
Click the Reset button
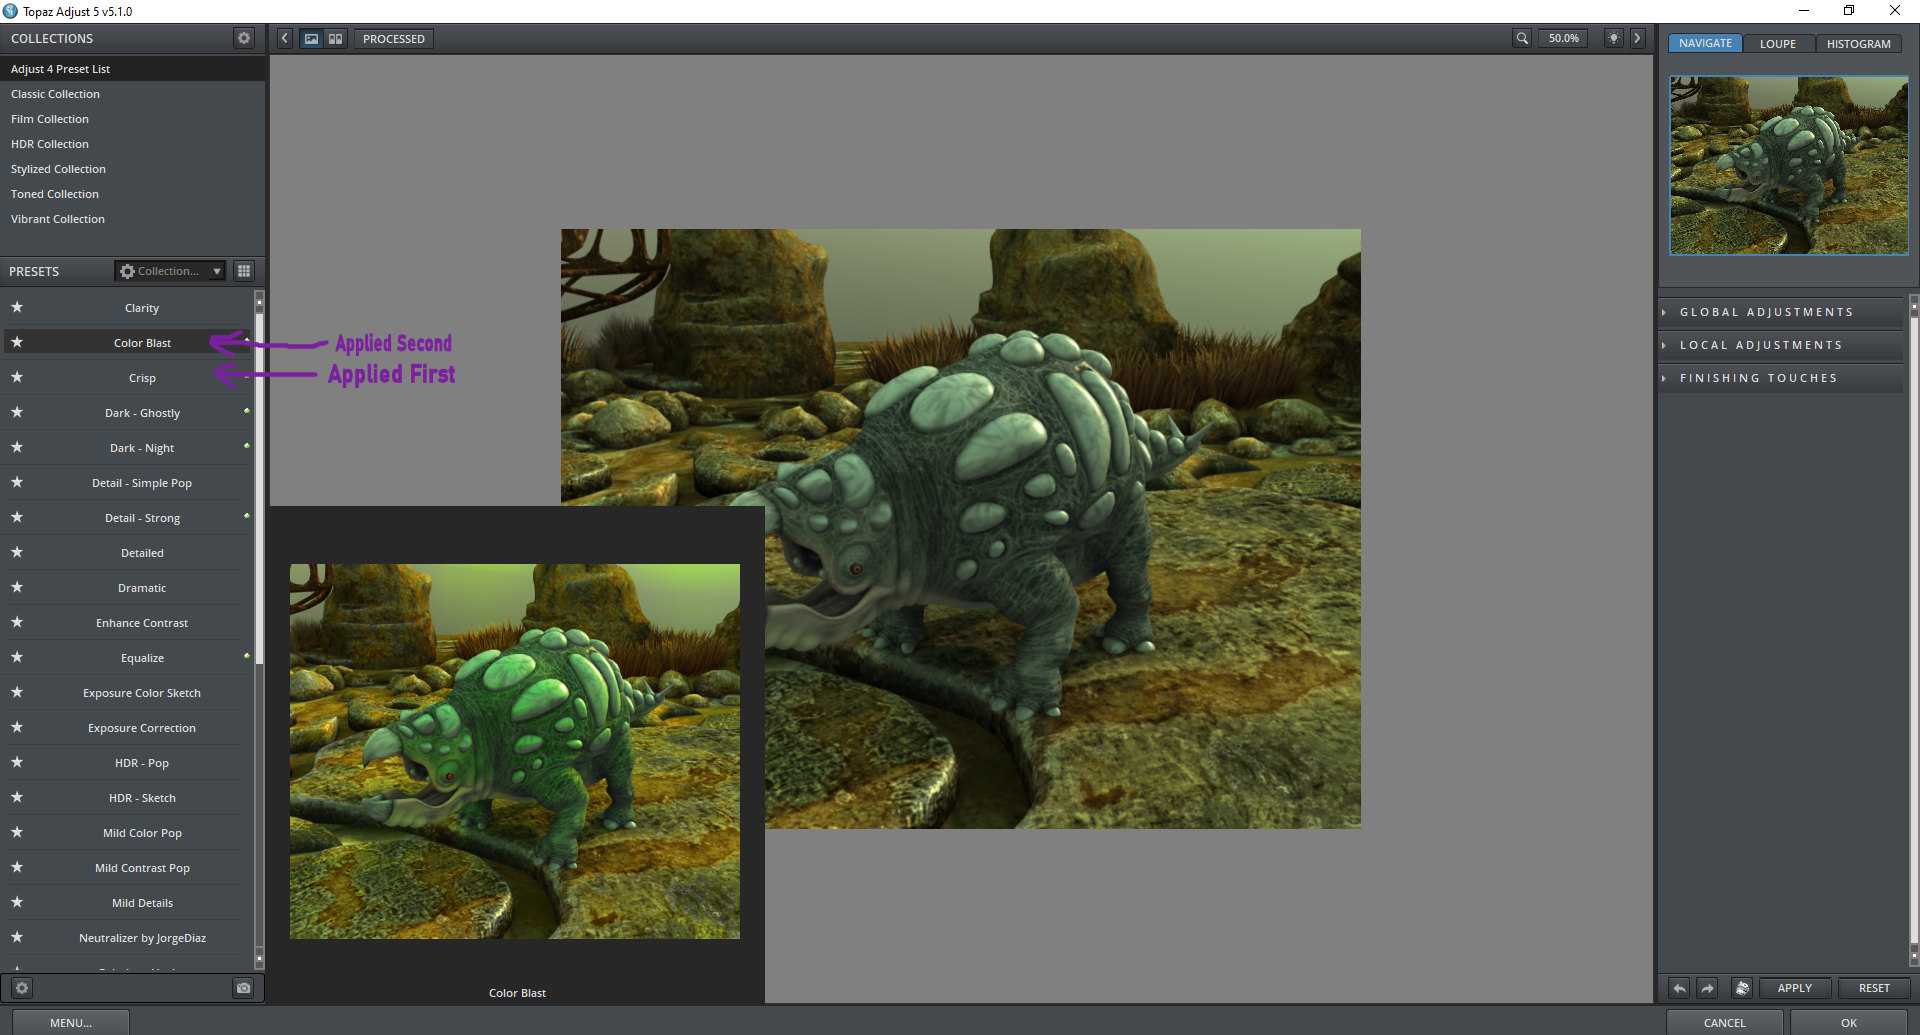[1874, 988]
